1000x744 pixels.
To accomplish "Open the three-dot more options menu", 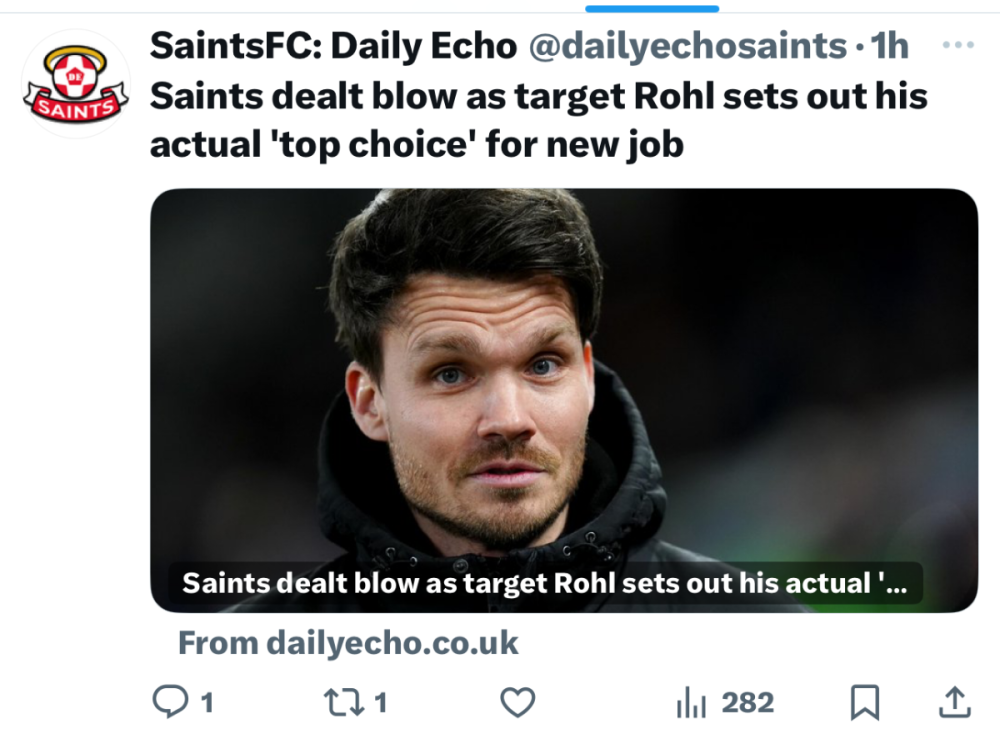I will pyautogui.click(x=958, y=46).
